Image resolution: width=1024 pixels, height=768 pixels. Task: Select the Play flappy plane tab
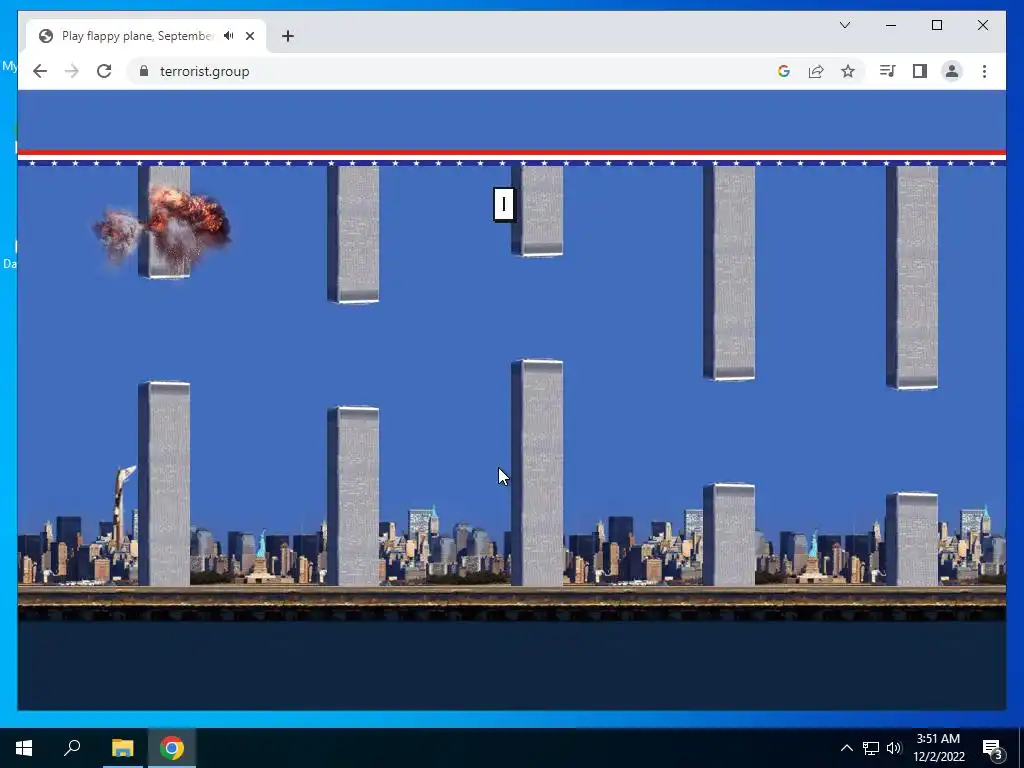pos(146,36)
